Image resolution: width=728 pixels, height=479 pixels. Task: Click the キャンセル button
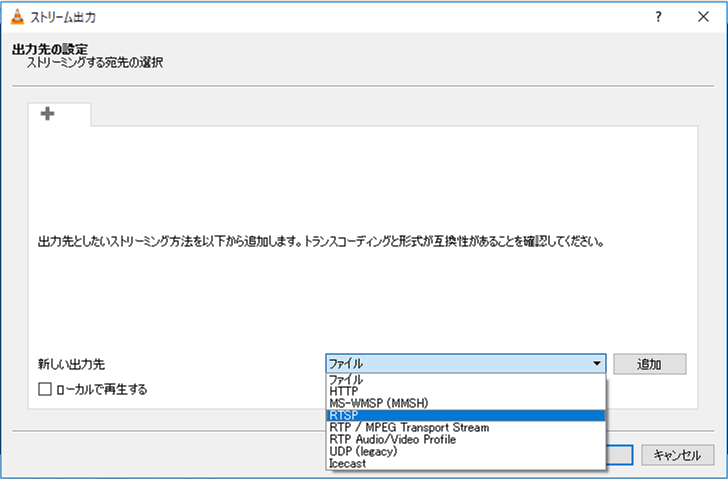point(677,455)
